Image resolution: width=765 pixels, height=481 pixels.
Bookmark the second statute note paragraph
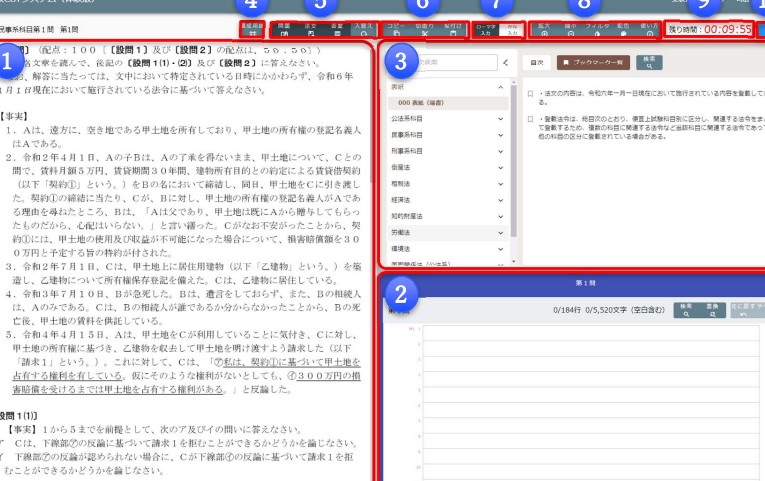[530, 119]
